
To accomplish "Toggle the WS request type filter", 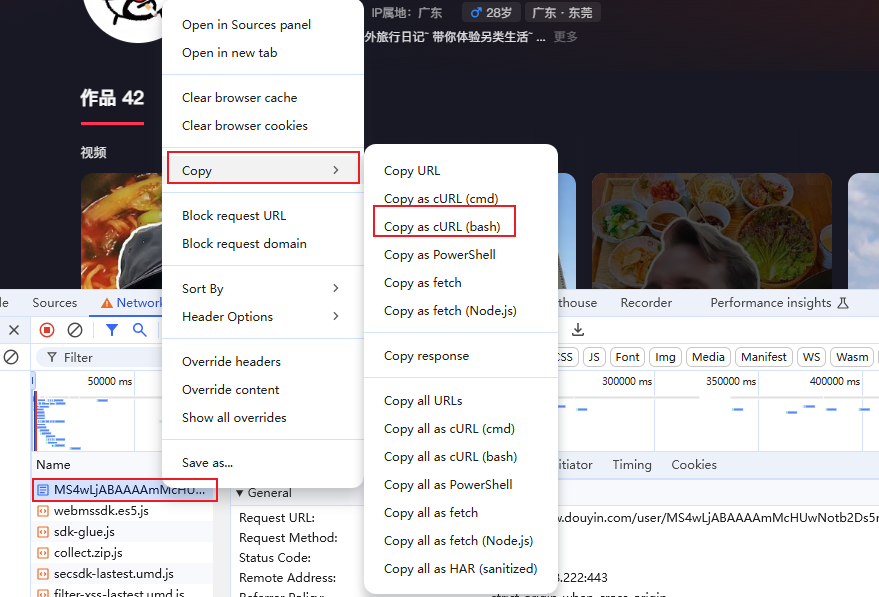I will tap(811, 357).
